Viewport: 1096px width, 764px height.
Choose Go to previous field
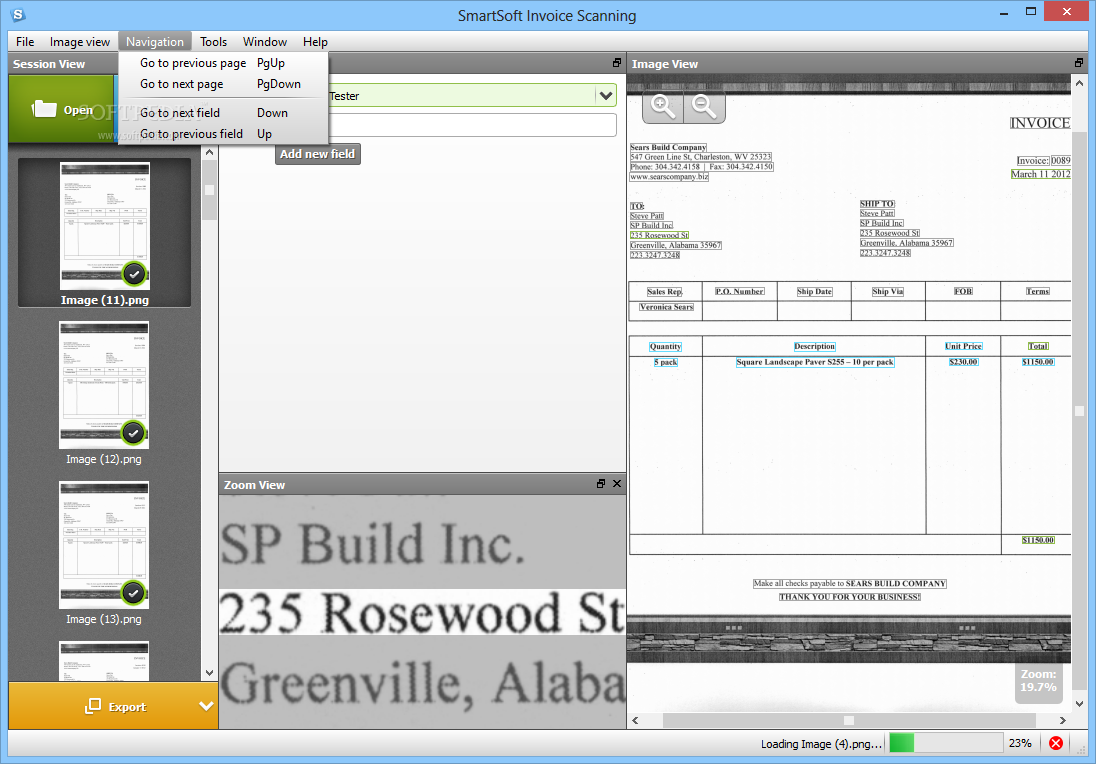(x=223, y=134)
